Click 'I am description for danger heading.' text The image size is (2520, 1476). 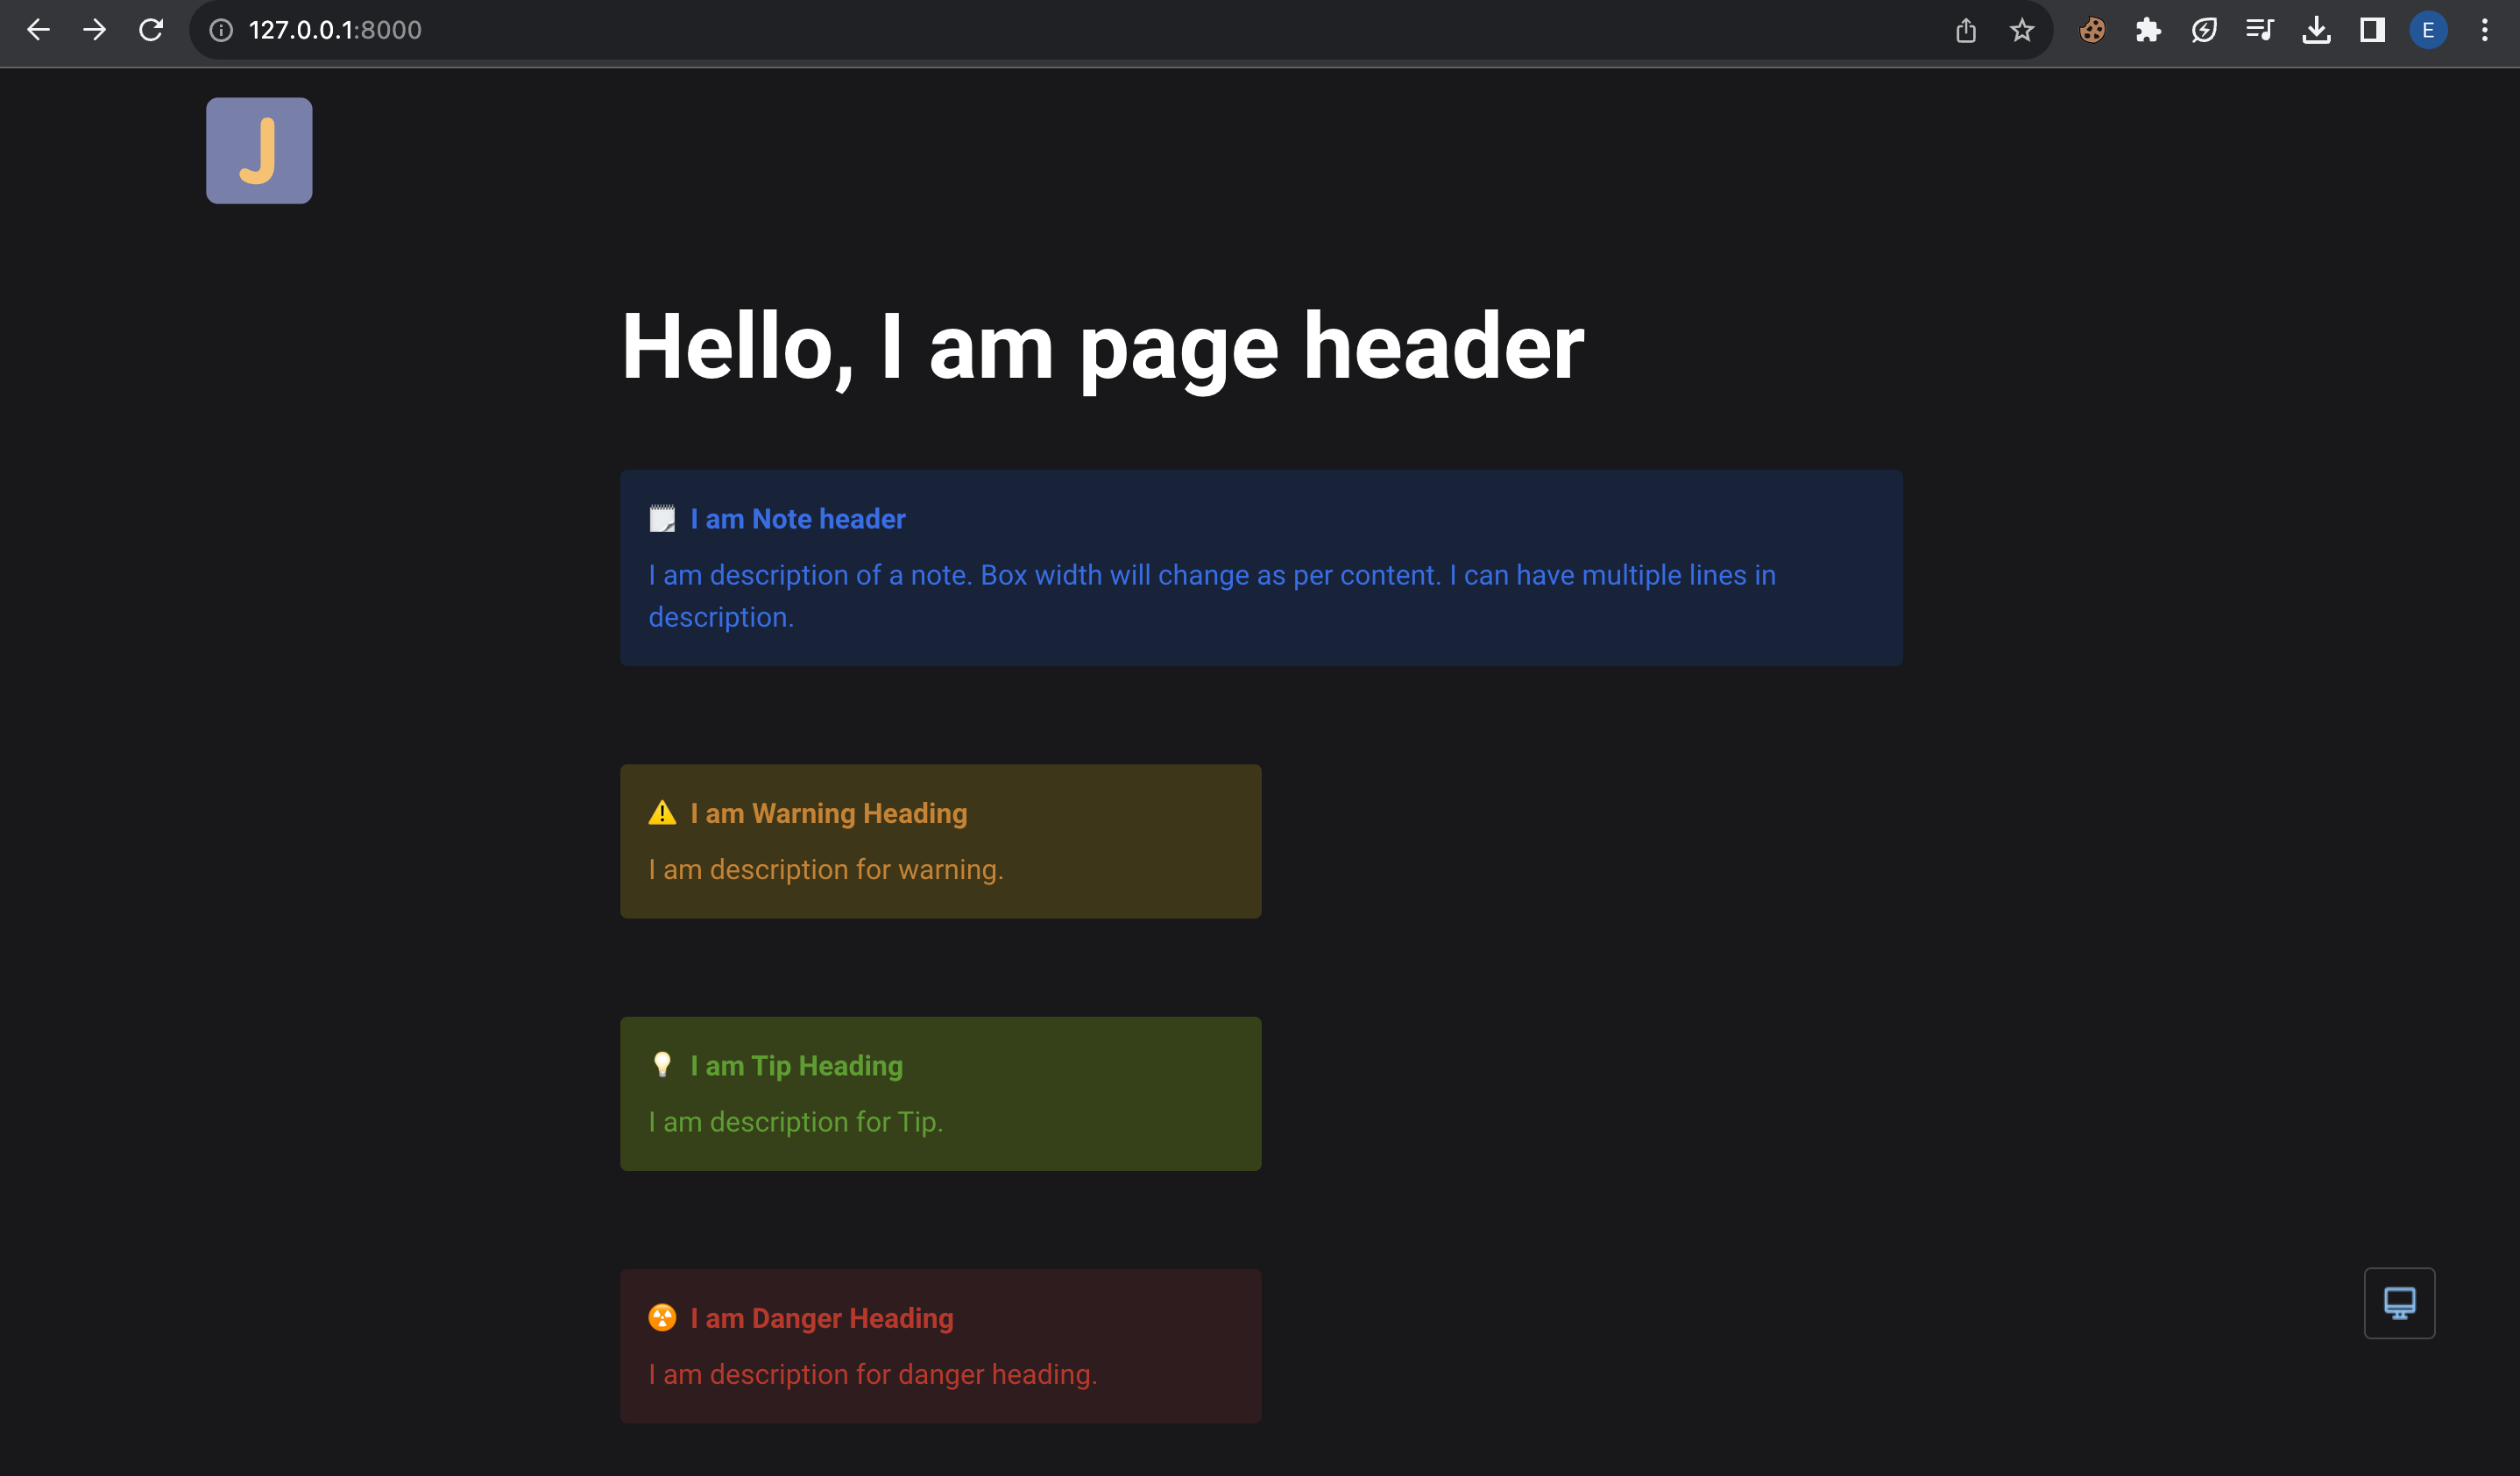(873, 1374)
